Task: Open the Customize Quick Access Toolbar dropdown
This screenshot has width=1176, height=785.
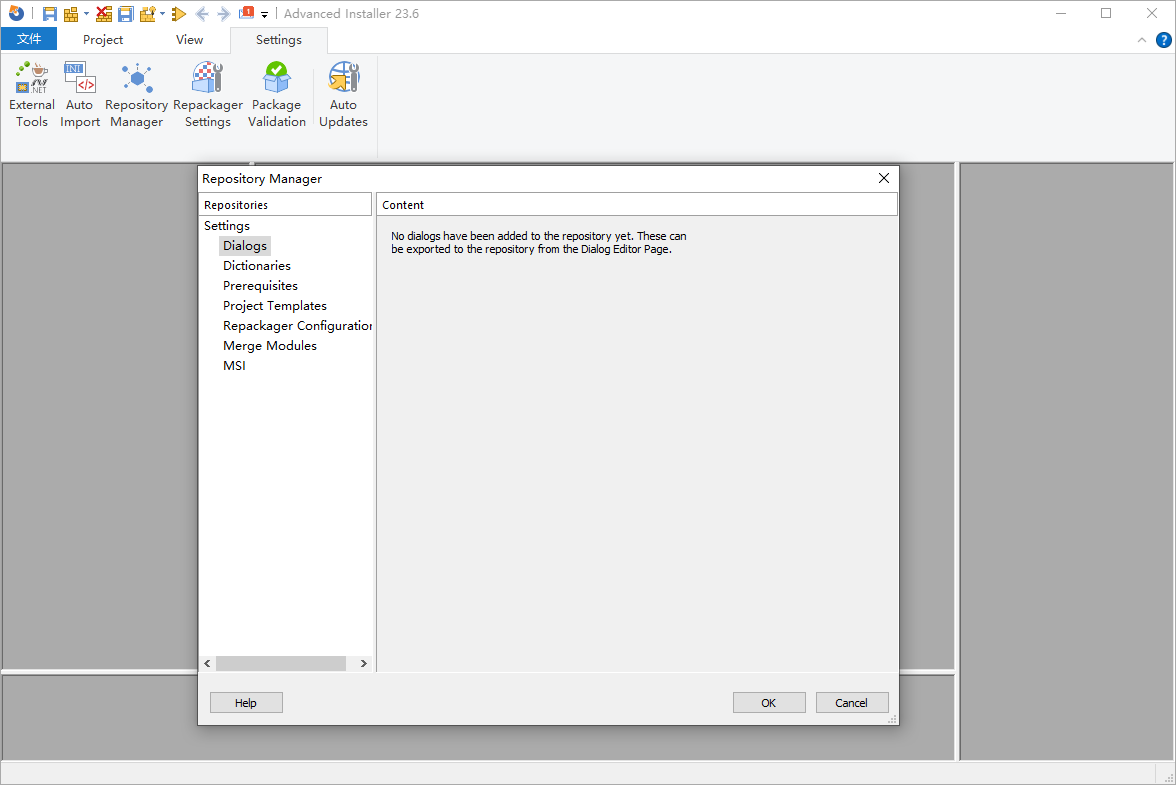Action: [265, 15]
